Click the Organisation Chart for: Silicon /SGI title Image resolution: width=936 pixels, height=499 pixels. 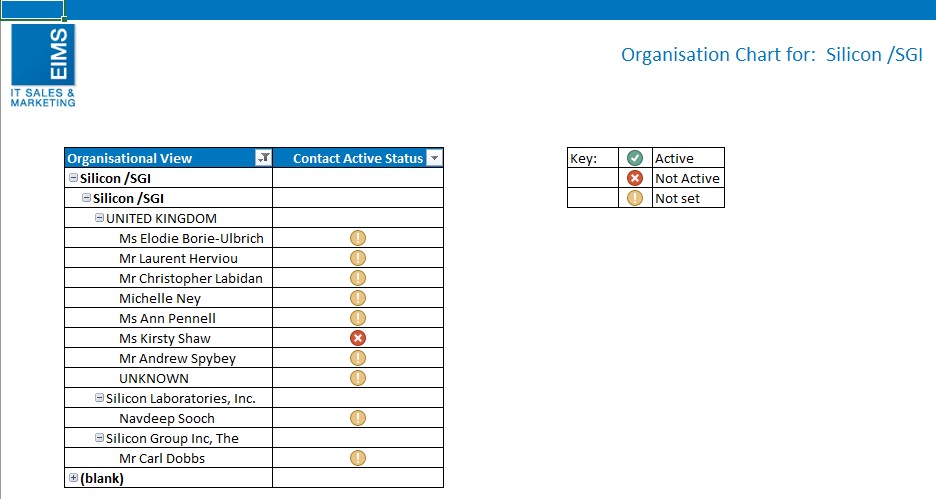[x=772, y=54]
